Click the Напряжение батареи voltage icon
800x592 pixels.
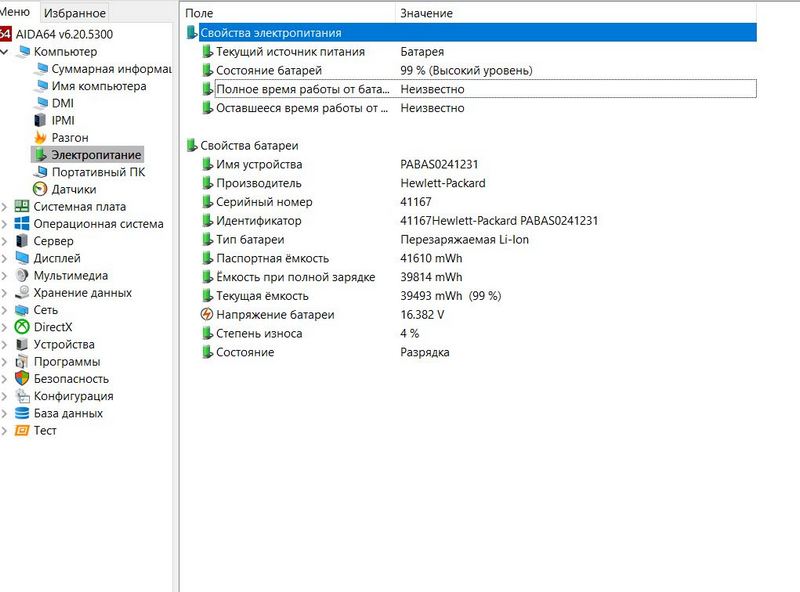(x=207, y=315)
